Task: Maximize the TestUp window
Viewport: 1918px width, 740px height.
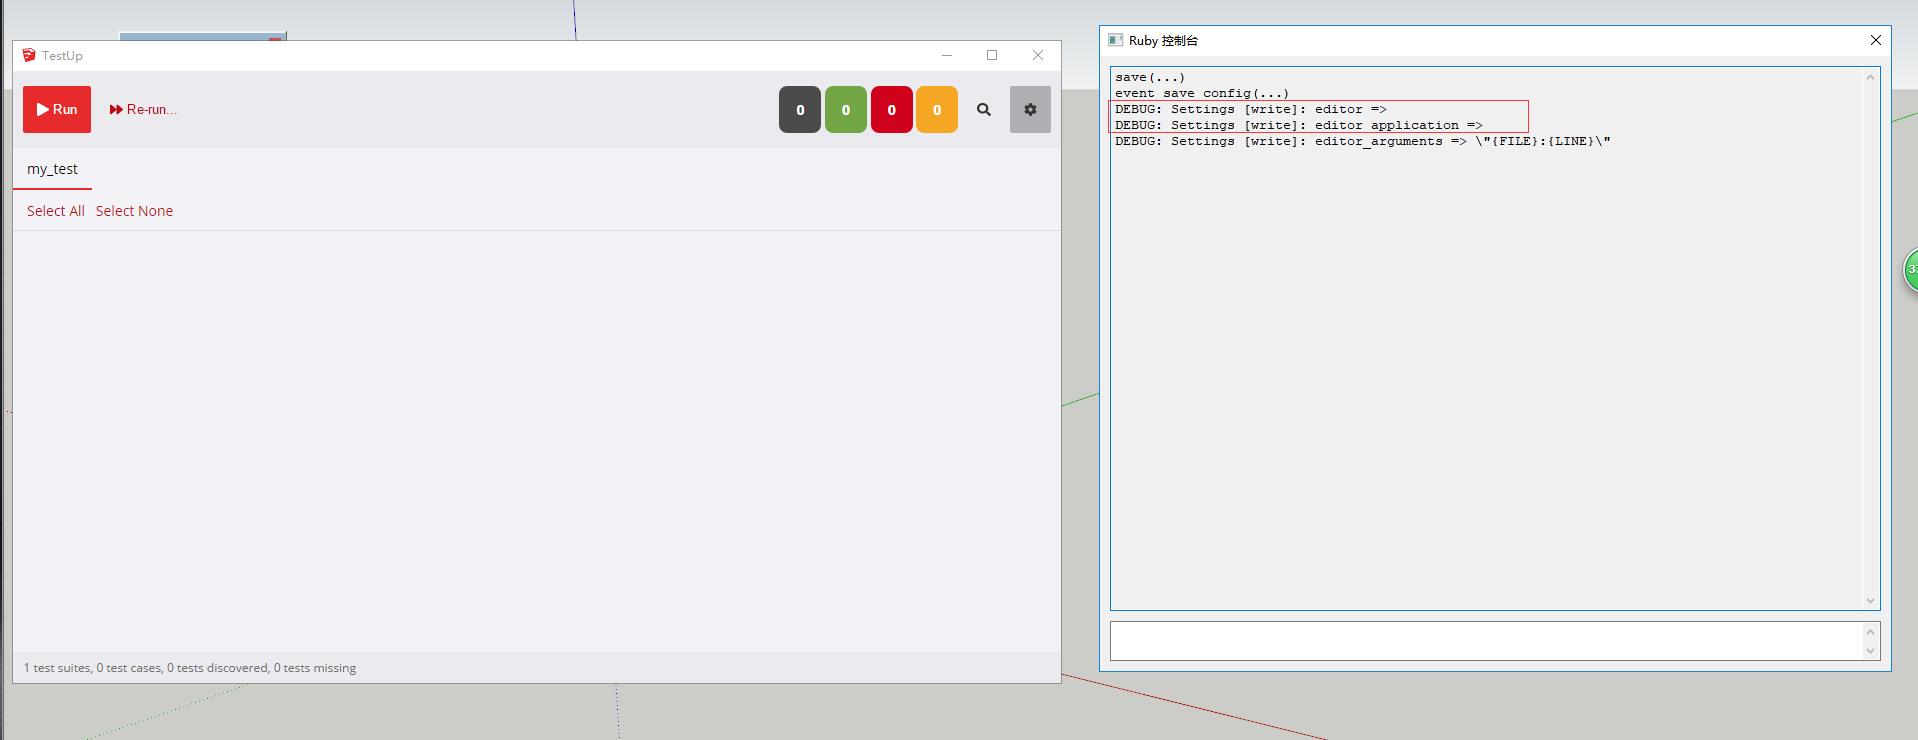Action: point(992,55)
